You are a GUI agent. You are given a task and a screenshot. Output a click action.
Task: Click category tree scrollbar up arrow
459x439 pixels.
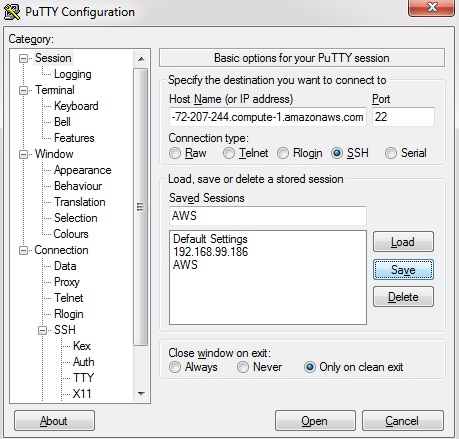141,59
